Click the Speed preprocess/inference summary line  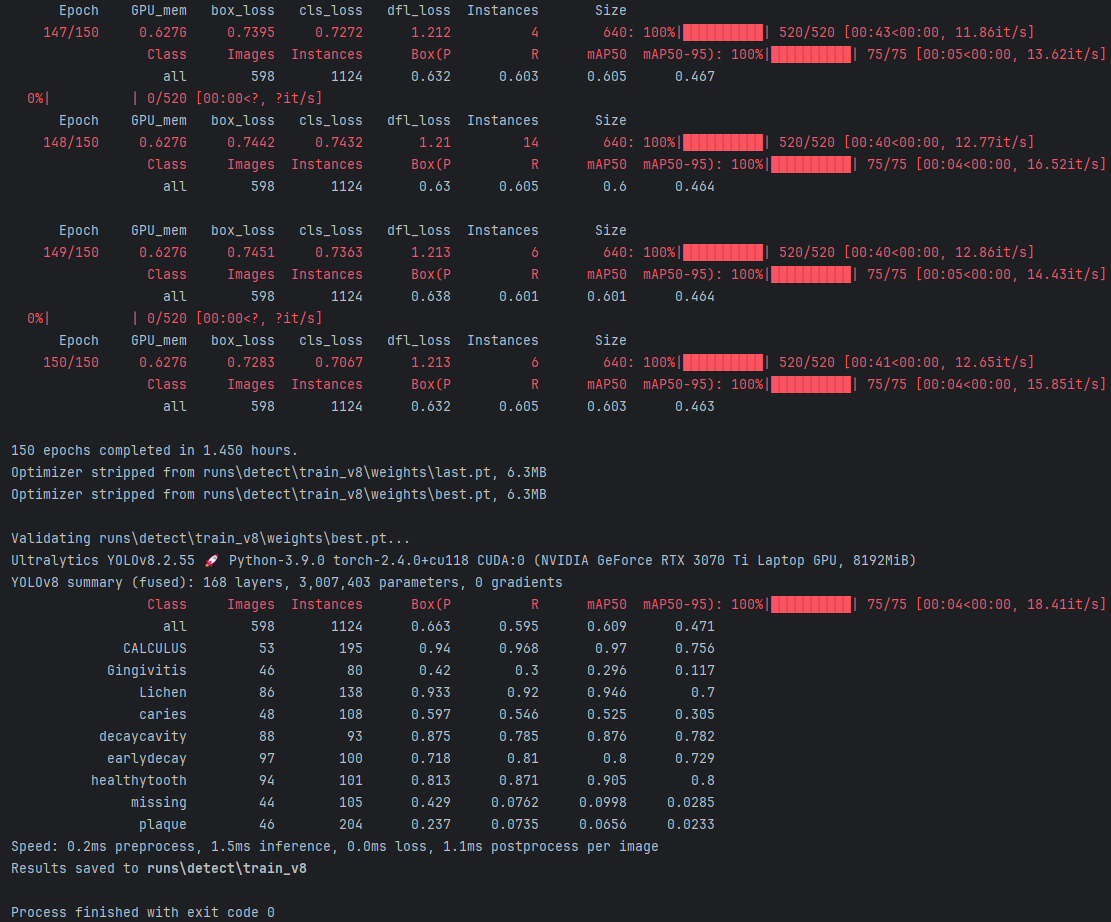click(334, 846)
